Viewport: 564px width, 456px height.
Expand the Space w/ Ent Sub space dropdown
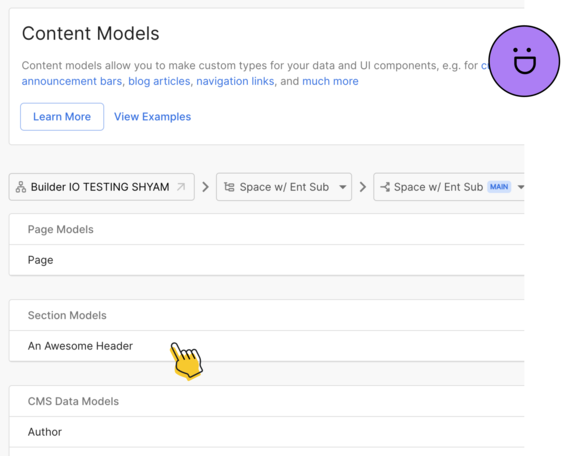tap(284, 187)
